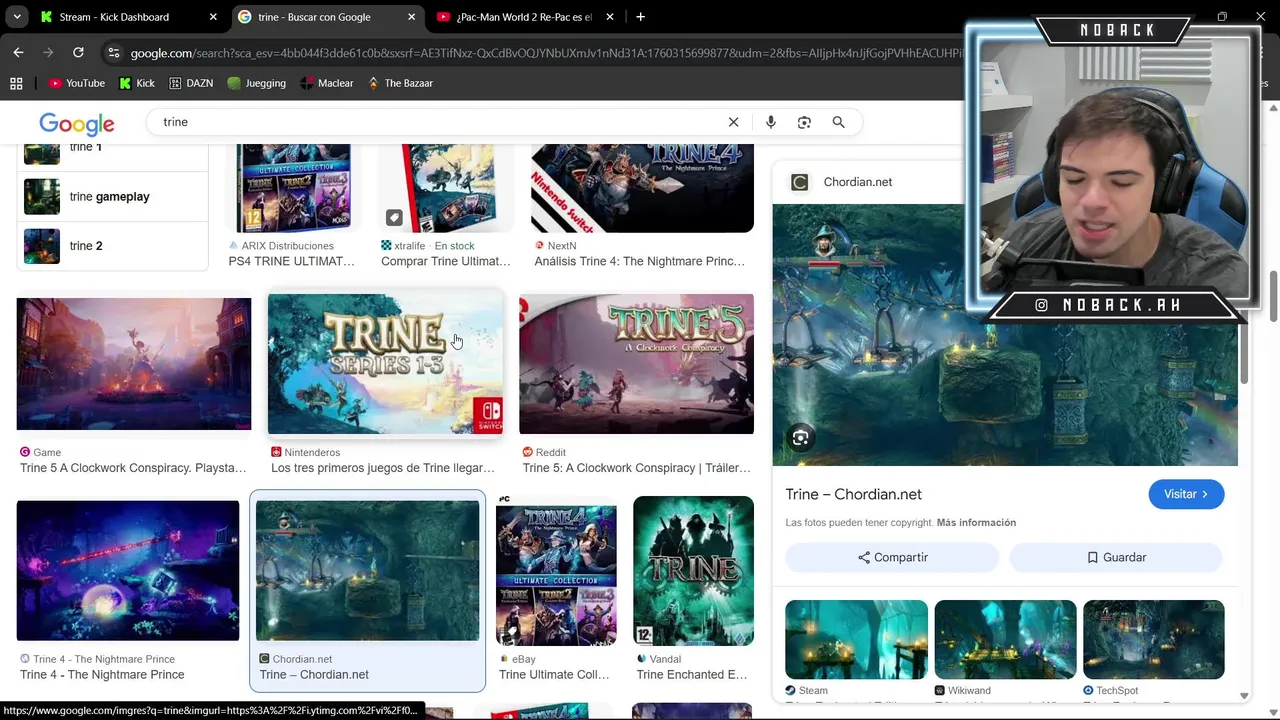Click the large Trine preview image
This screenshot has width=1280, height=720.
pos(1005,335)
